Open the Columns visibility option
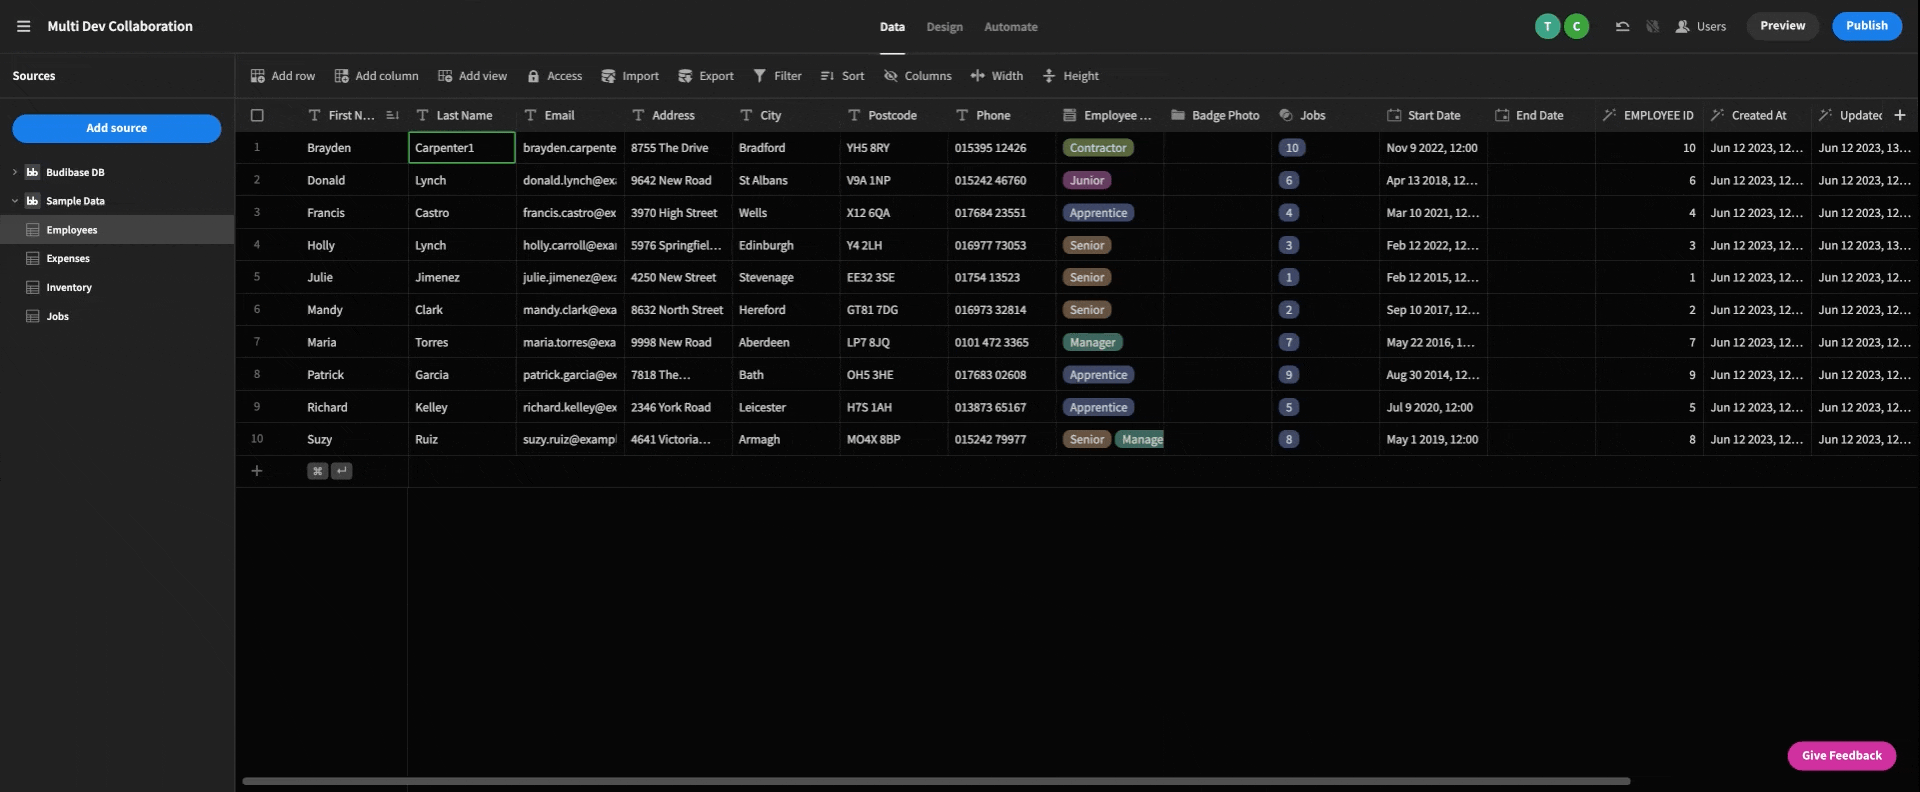Viewport: 1920px width, 792px height. pyautogui.click(x=917, y=76)
